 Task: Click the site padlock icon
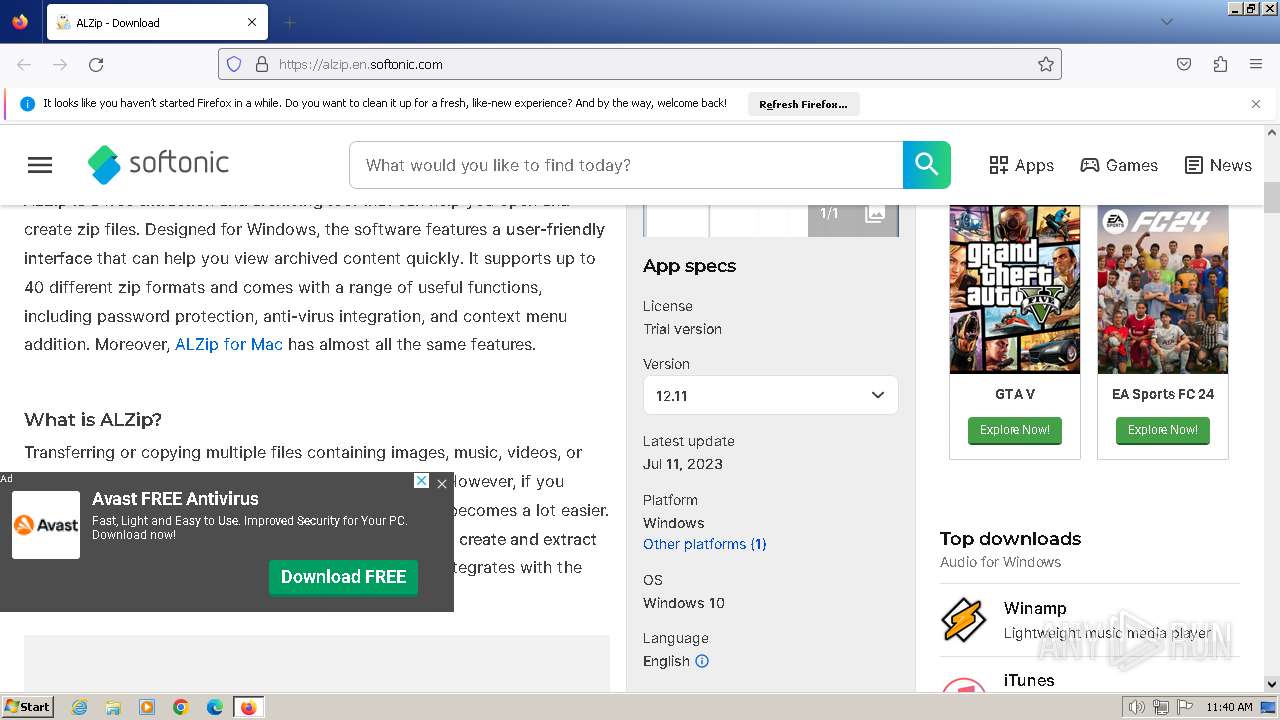point(262,64)
